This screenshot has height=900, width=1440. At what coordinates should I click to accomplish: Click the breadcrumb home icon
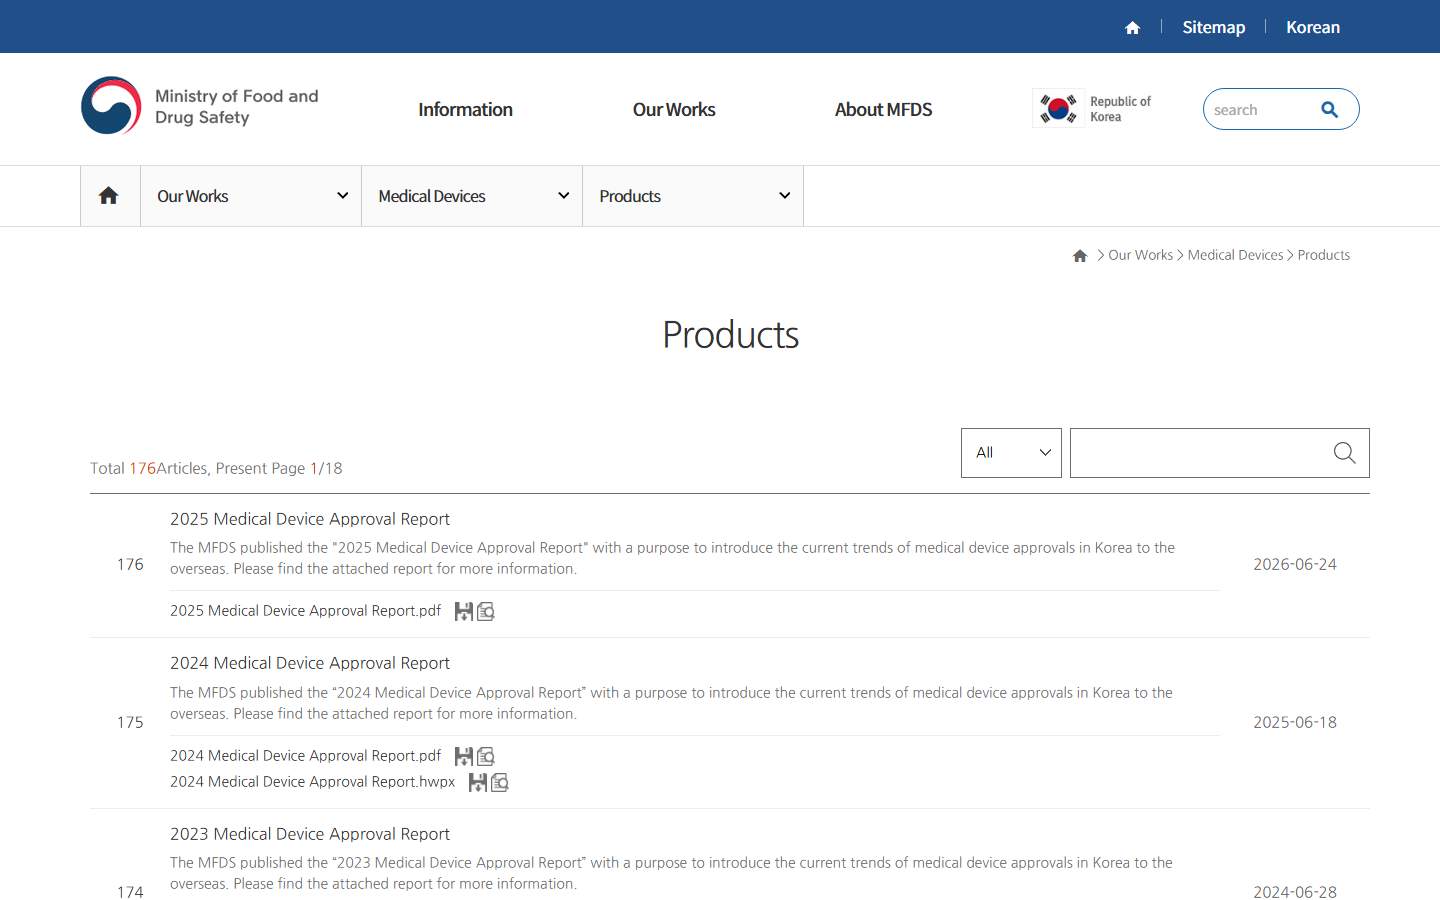click(1080, 256)
